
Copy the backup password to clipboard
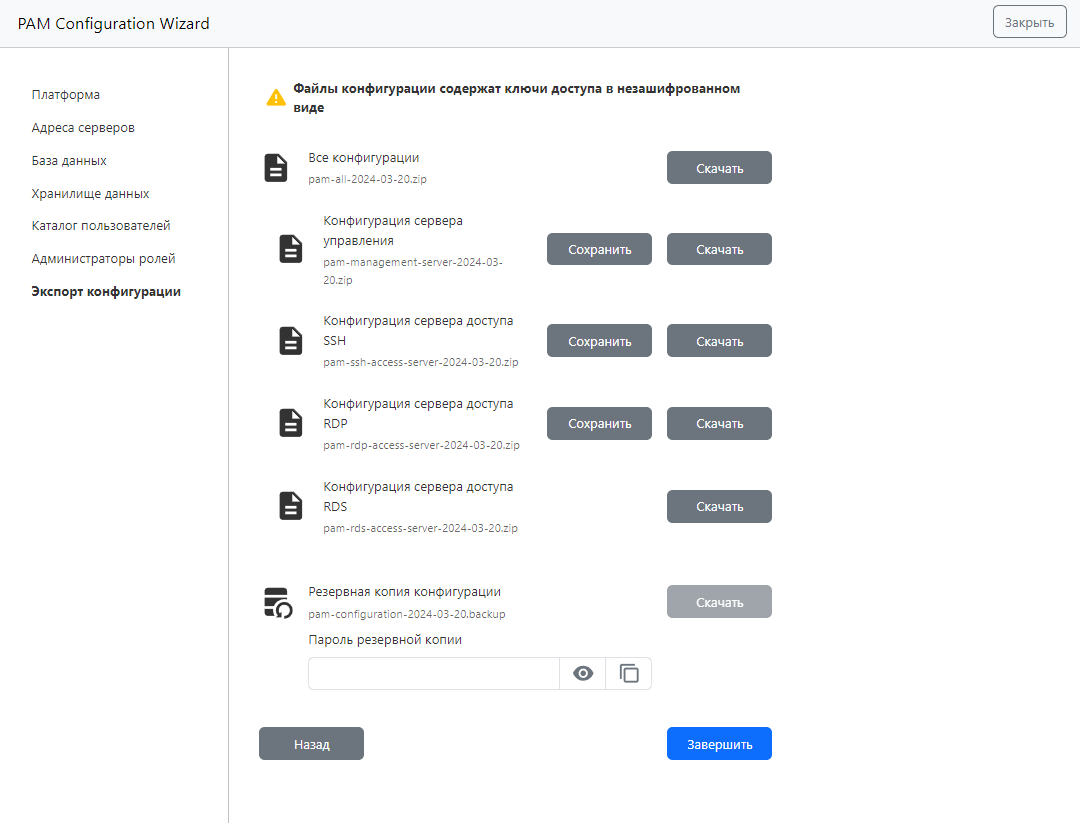(629, 674)
